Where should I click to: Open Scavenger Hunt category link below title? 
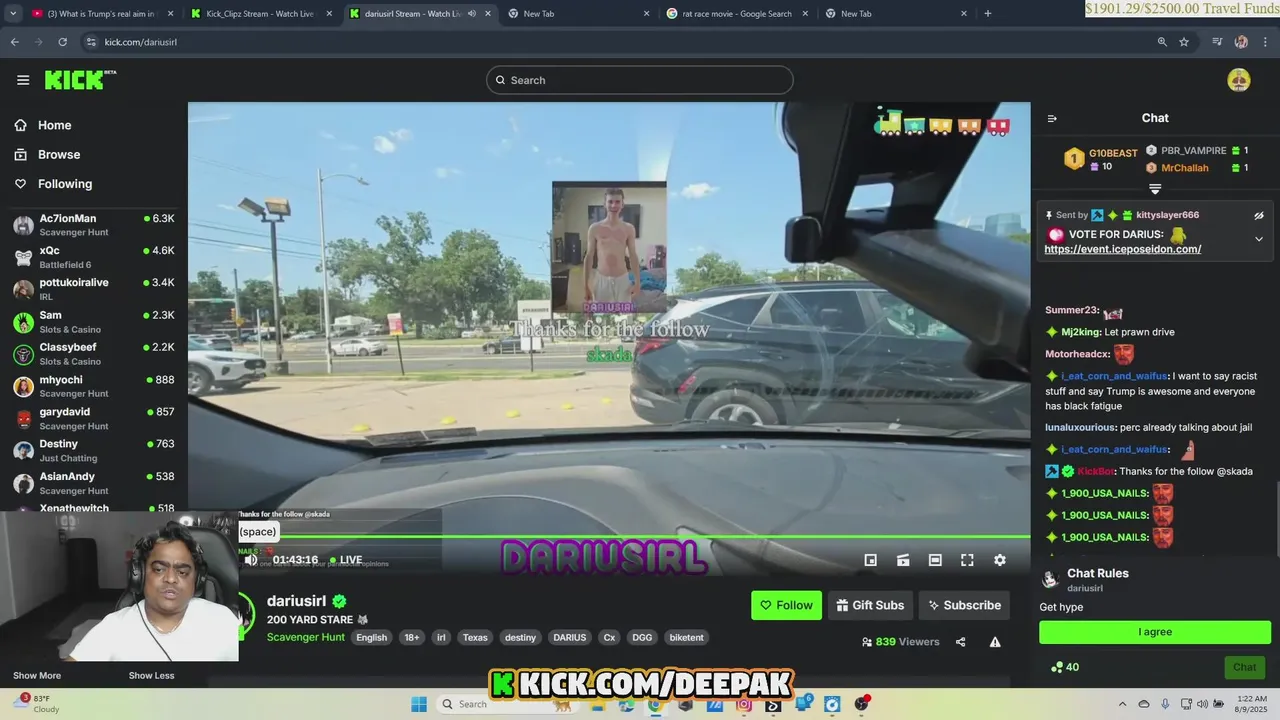(306, 637)
